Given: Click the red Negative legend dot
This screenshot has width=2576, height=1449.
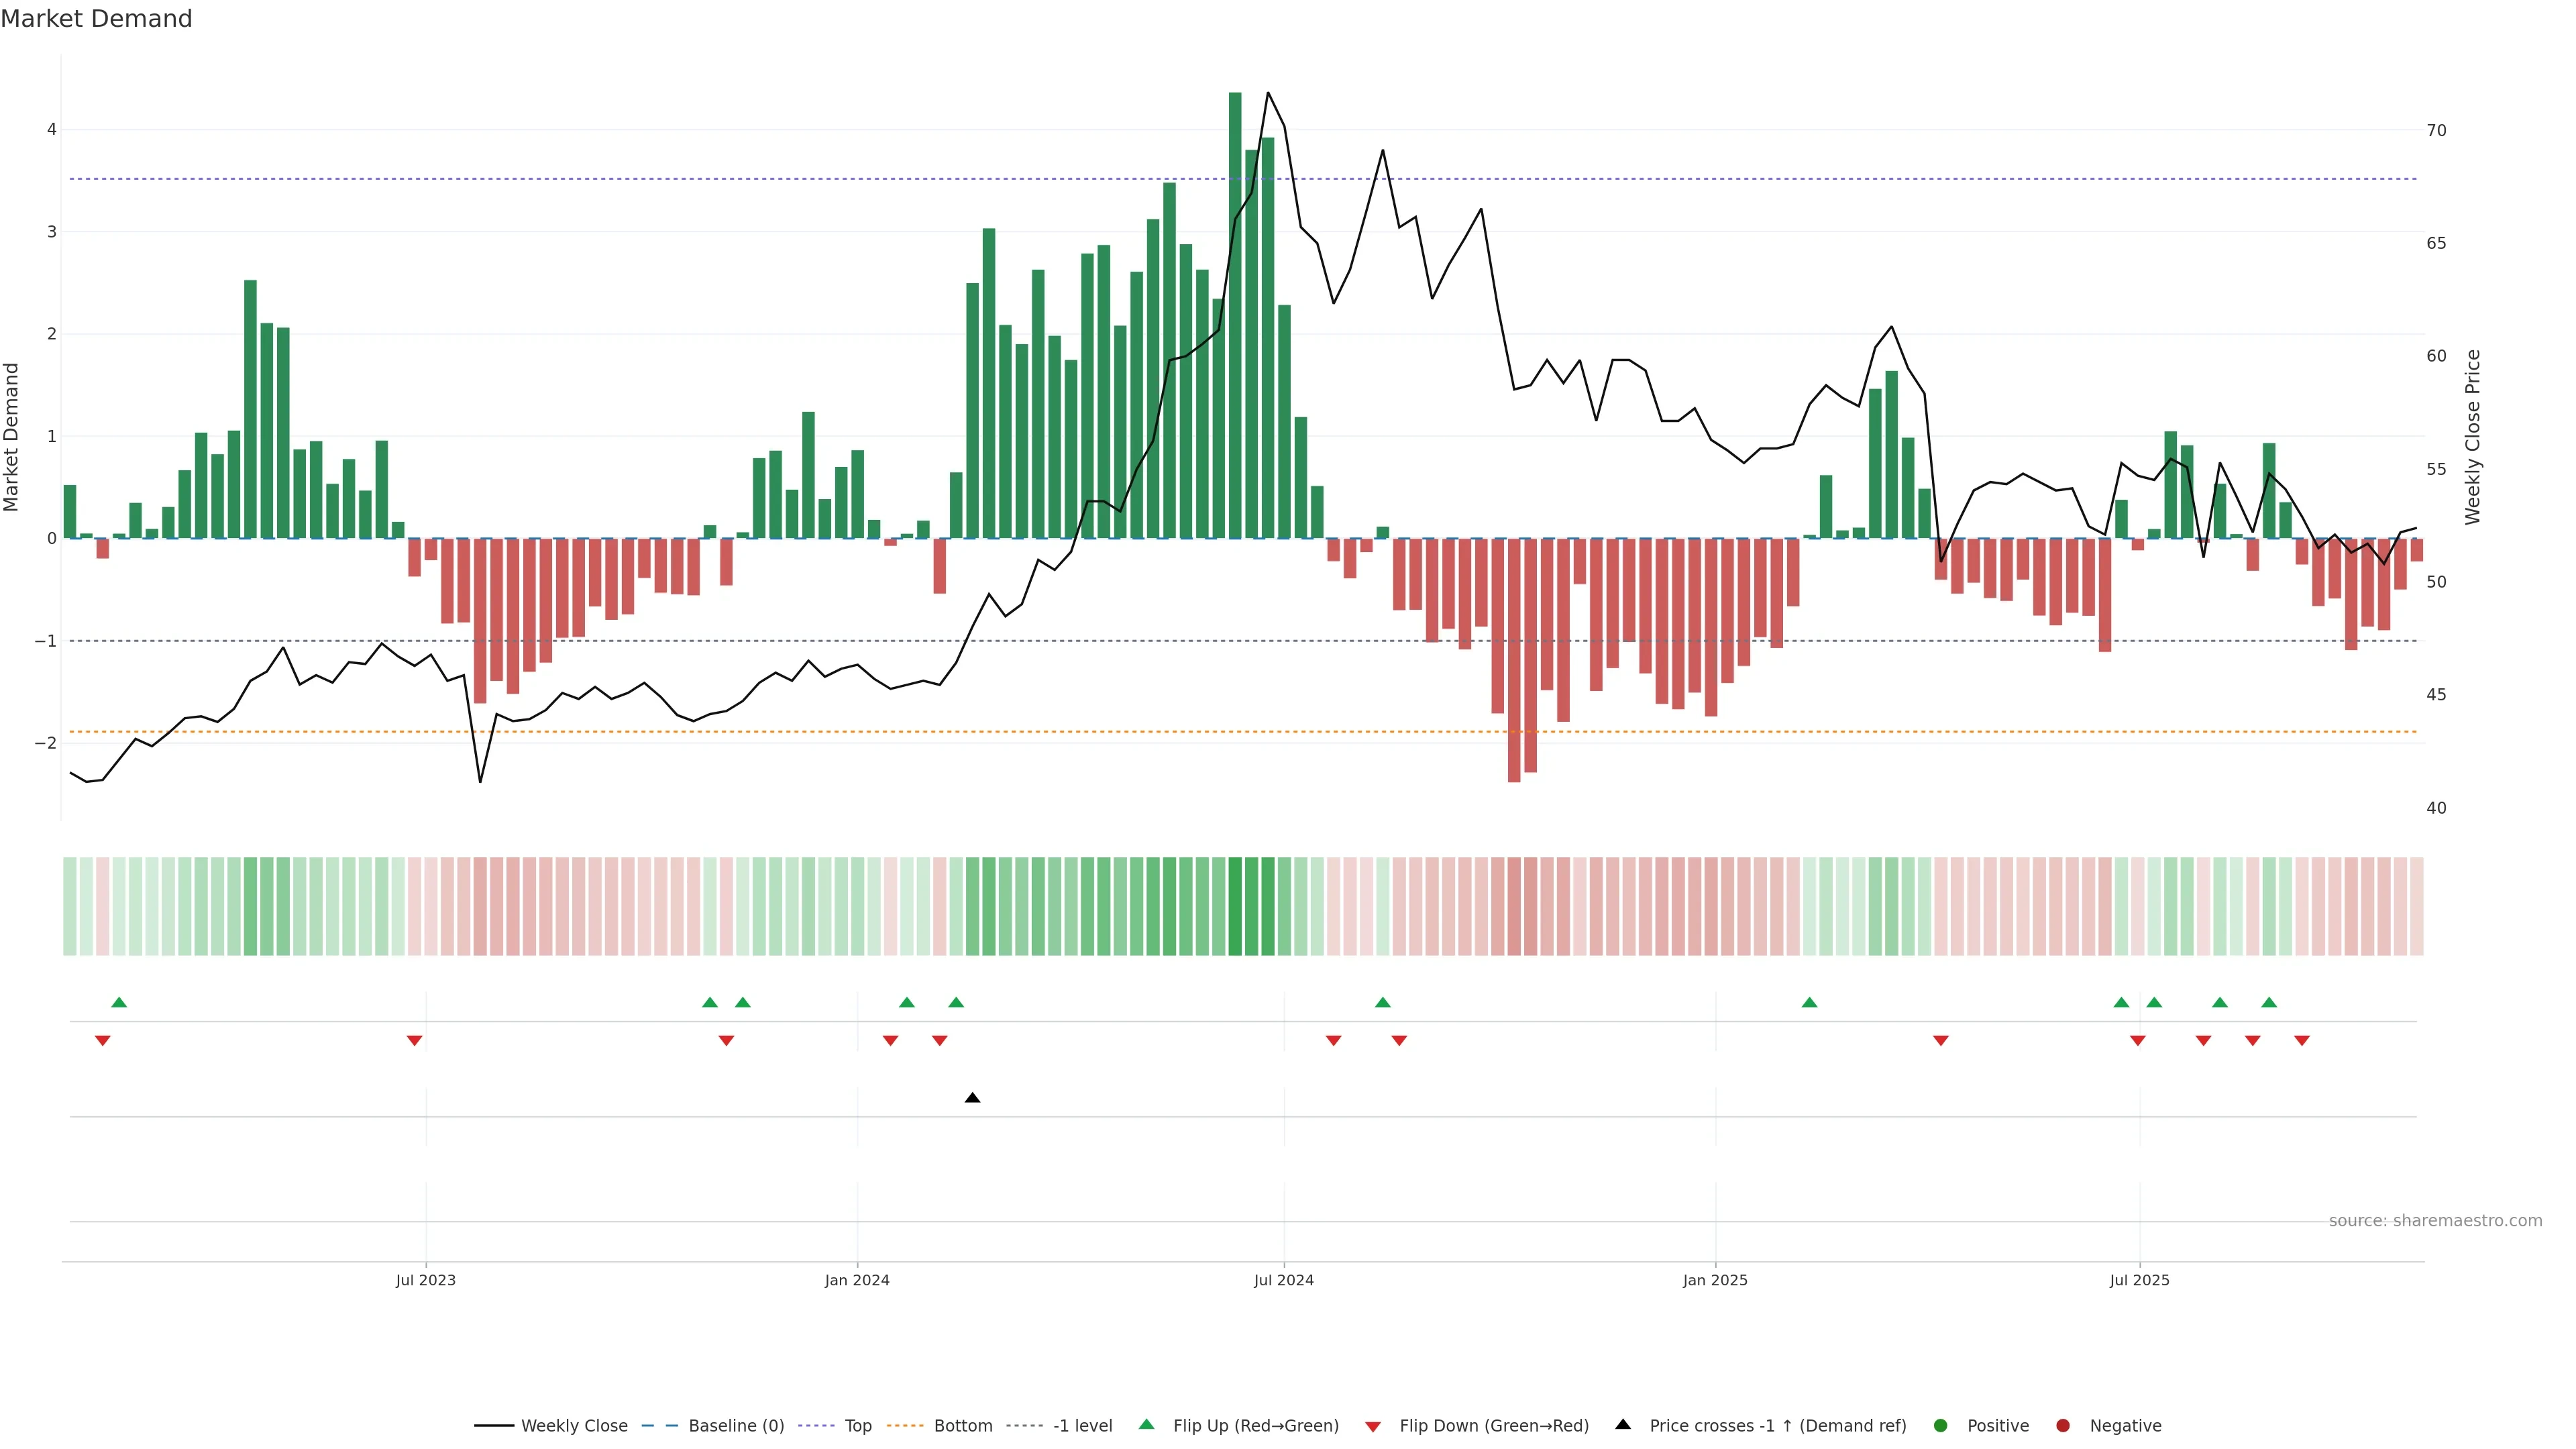Looking at the screenshot, I should click(2062, 1425).
